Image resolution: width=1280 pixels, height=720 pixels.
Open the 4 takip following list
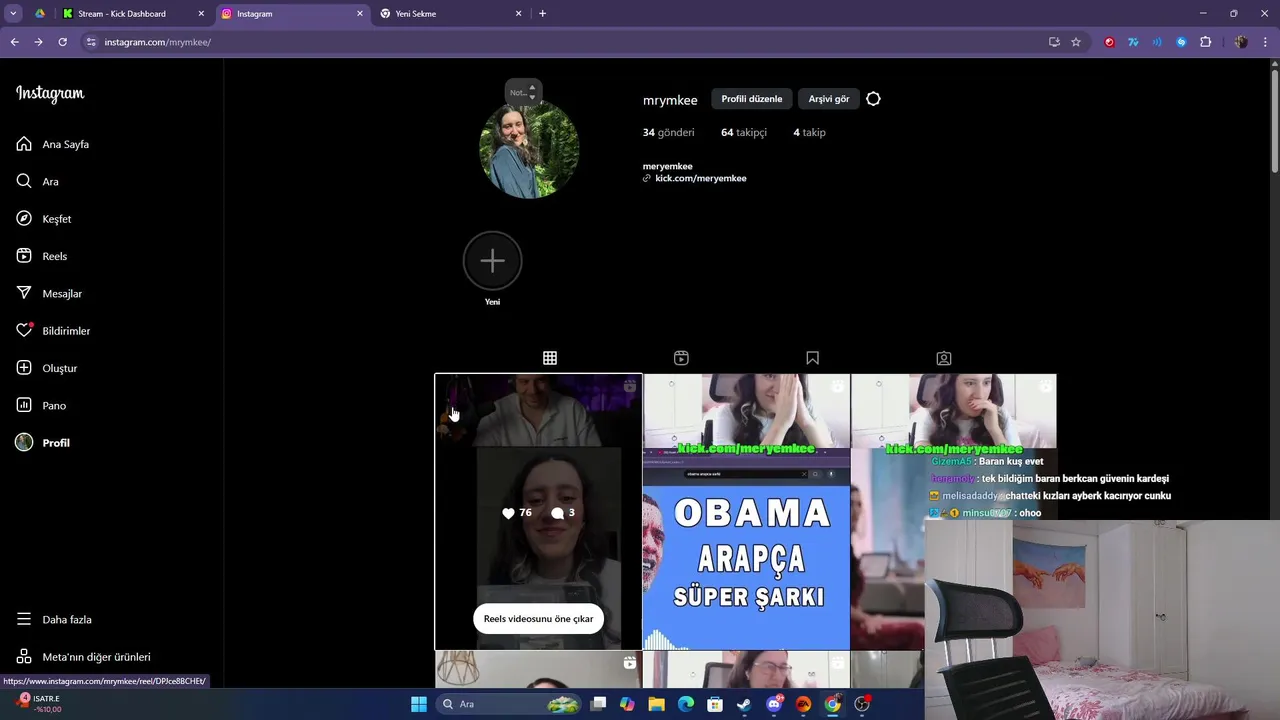coord(809,132)
